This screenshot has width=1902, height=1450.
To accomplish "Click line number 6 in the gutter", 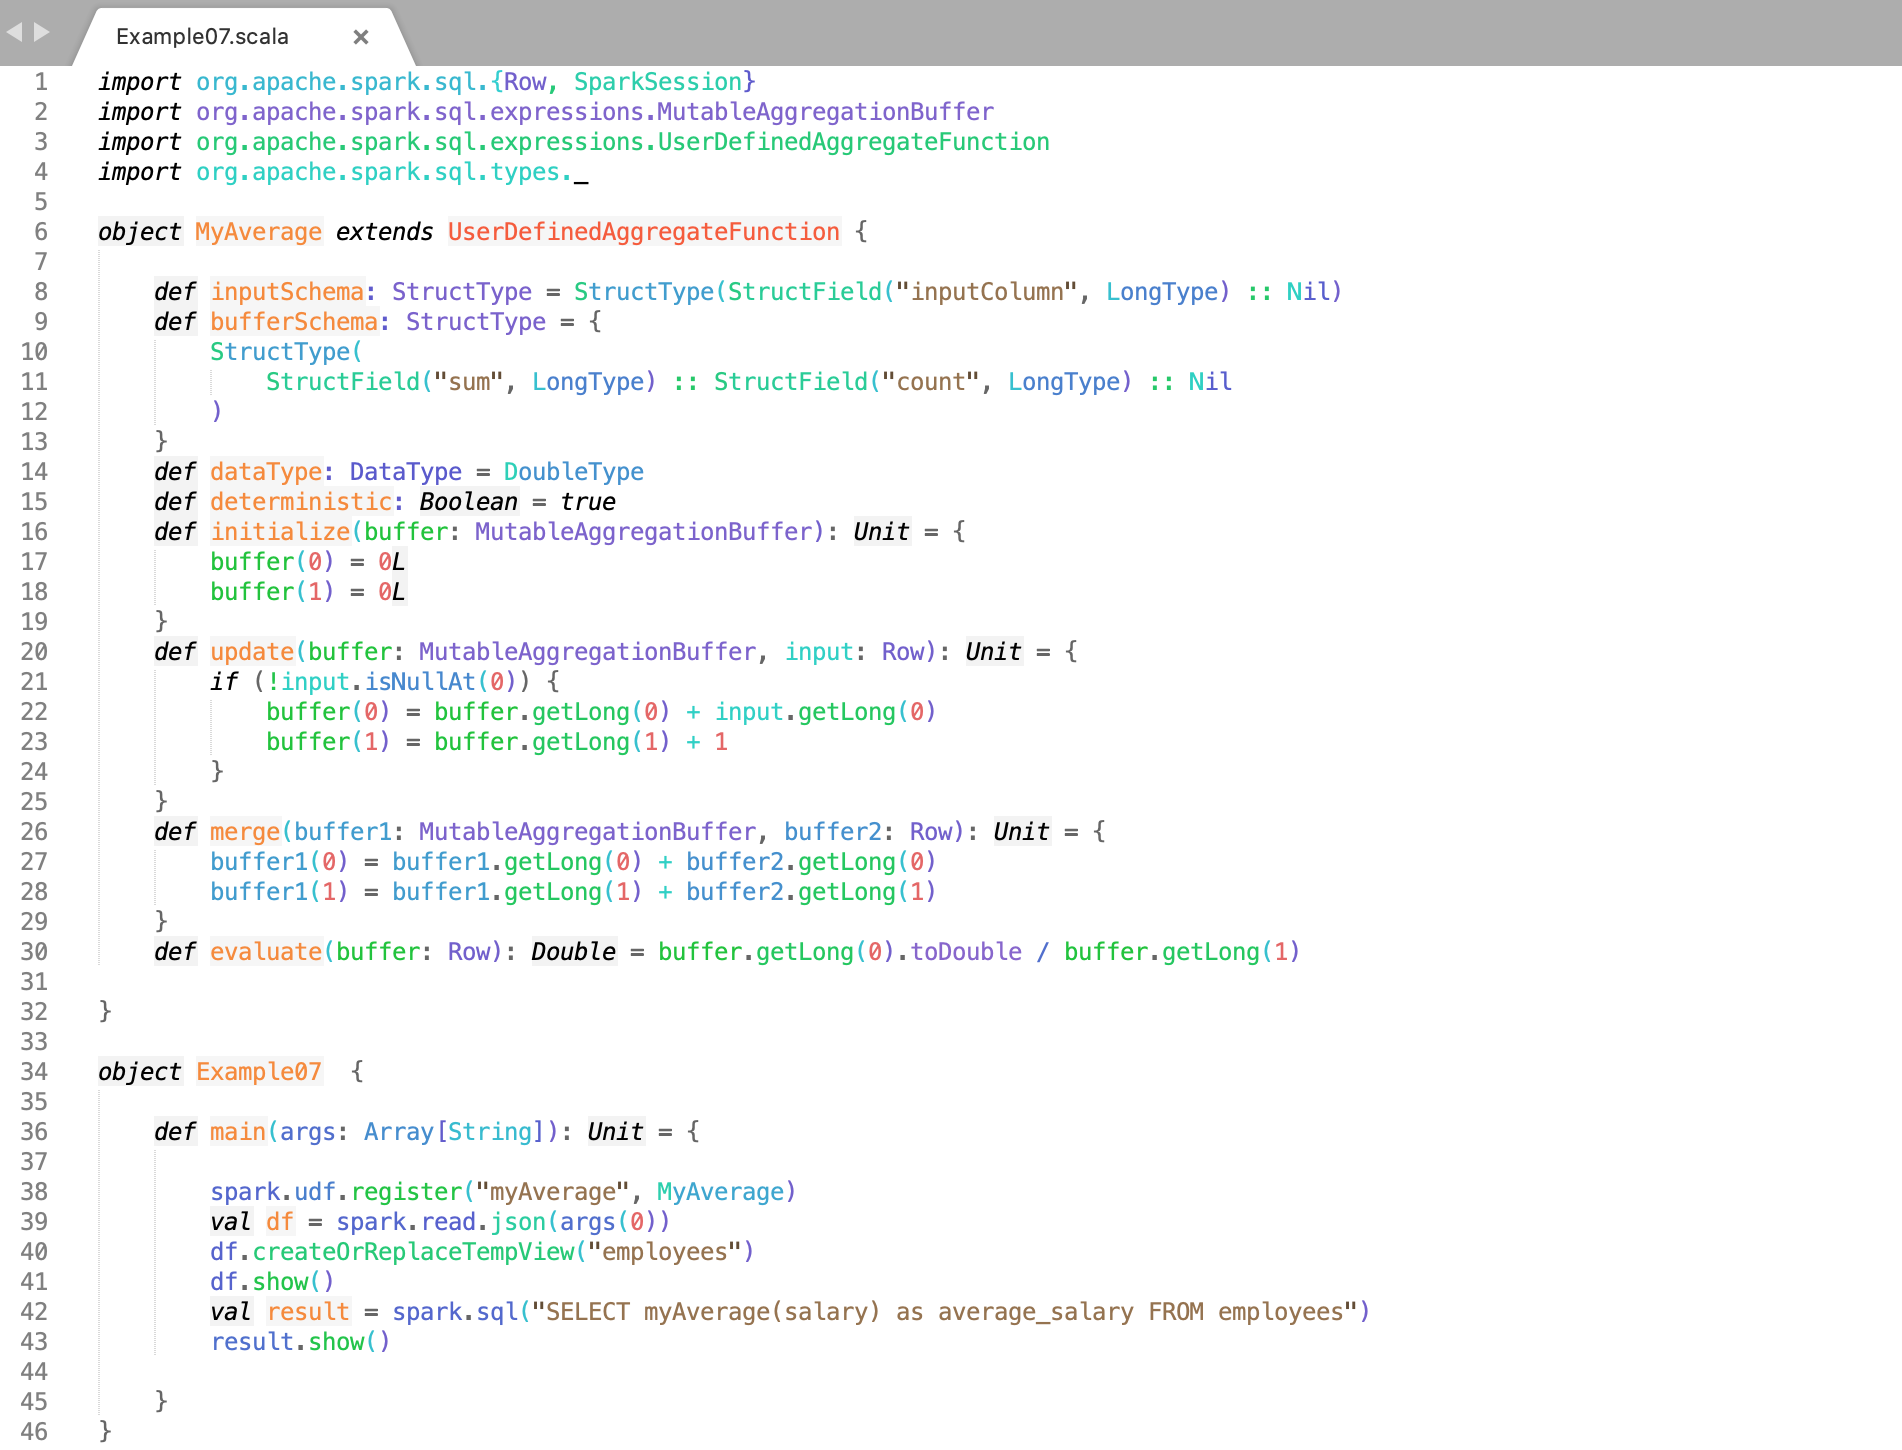I will [x=39, y=231].
